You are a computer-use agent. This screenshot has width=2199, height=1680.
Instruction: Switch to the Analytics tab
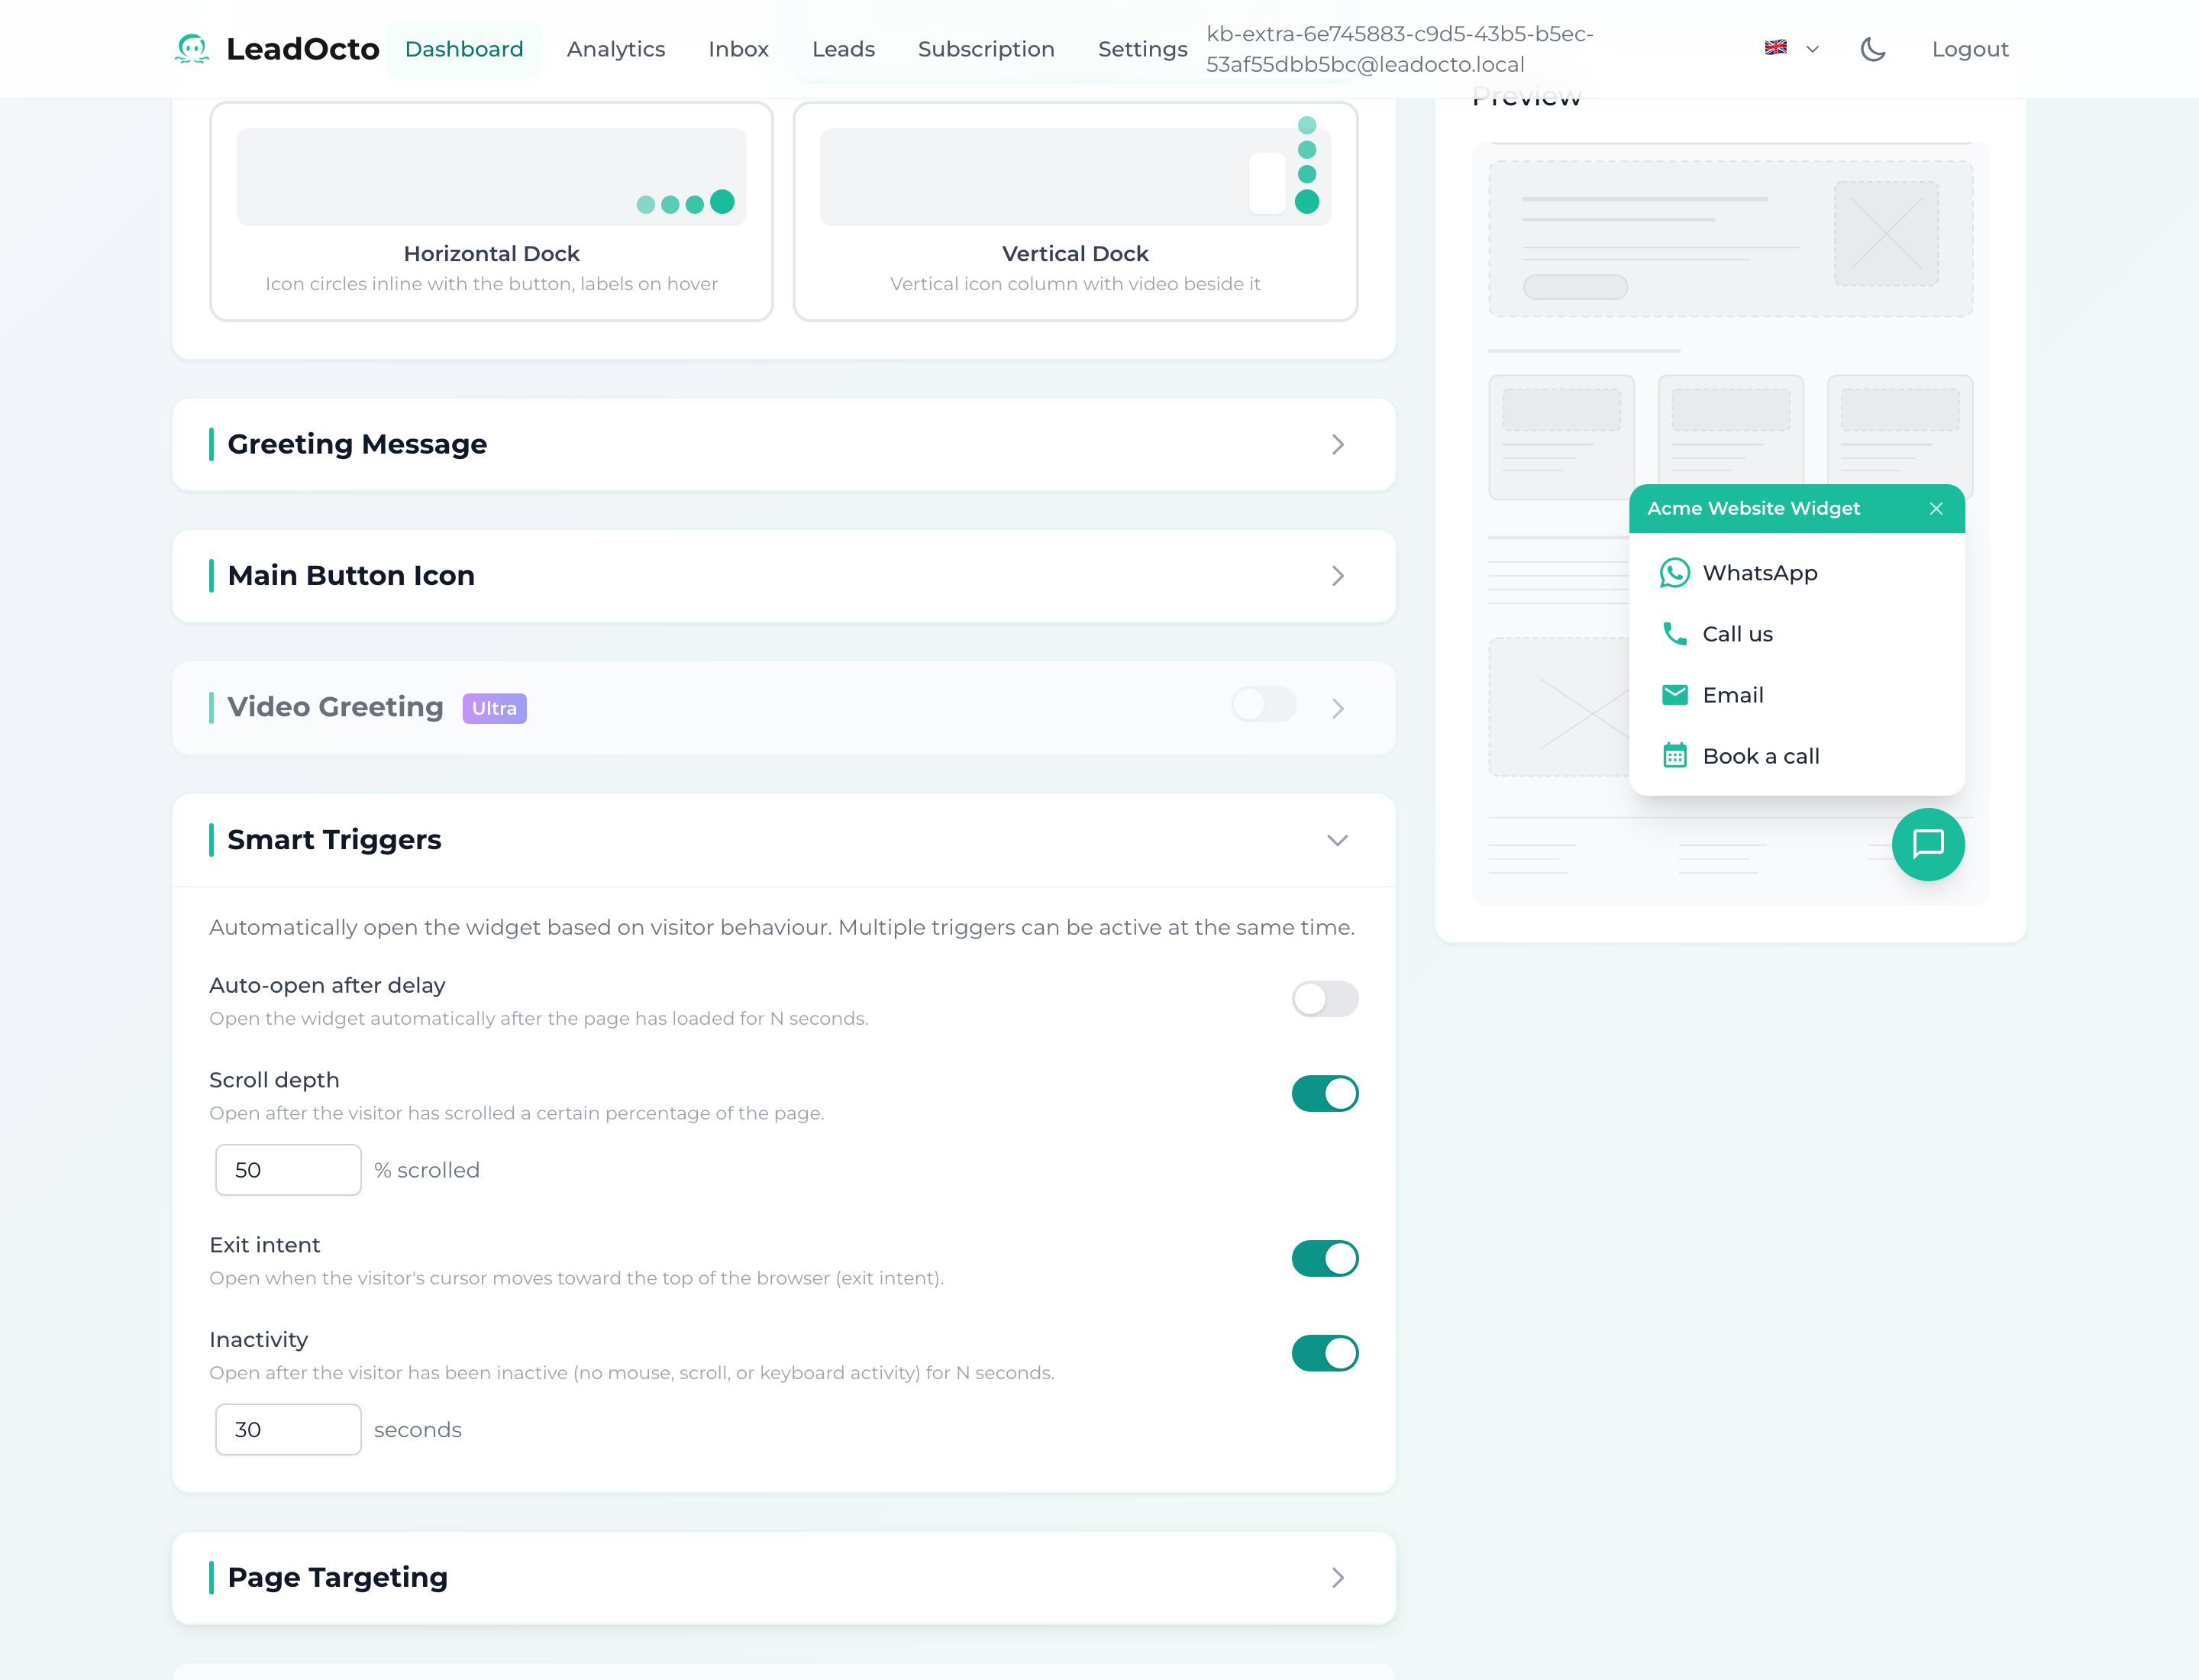616,48
